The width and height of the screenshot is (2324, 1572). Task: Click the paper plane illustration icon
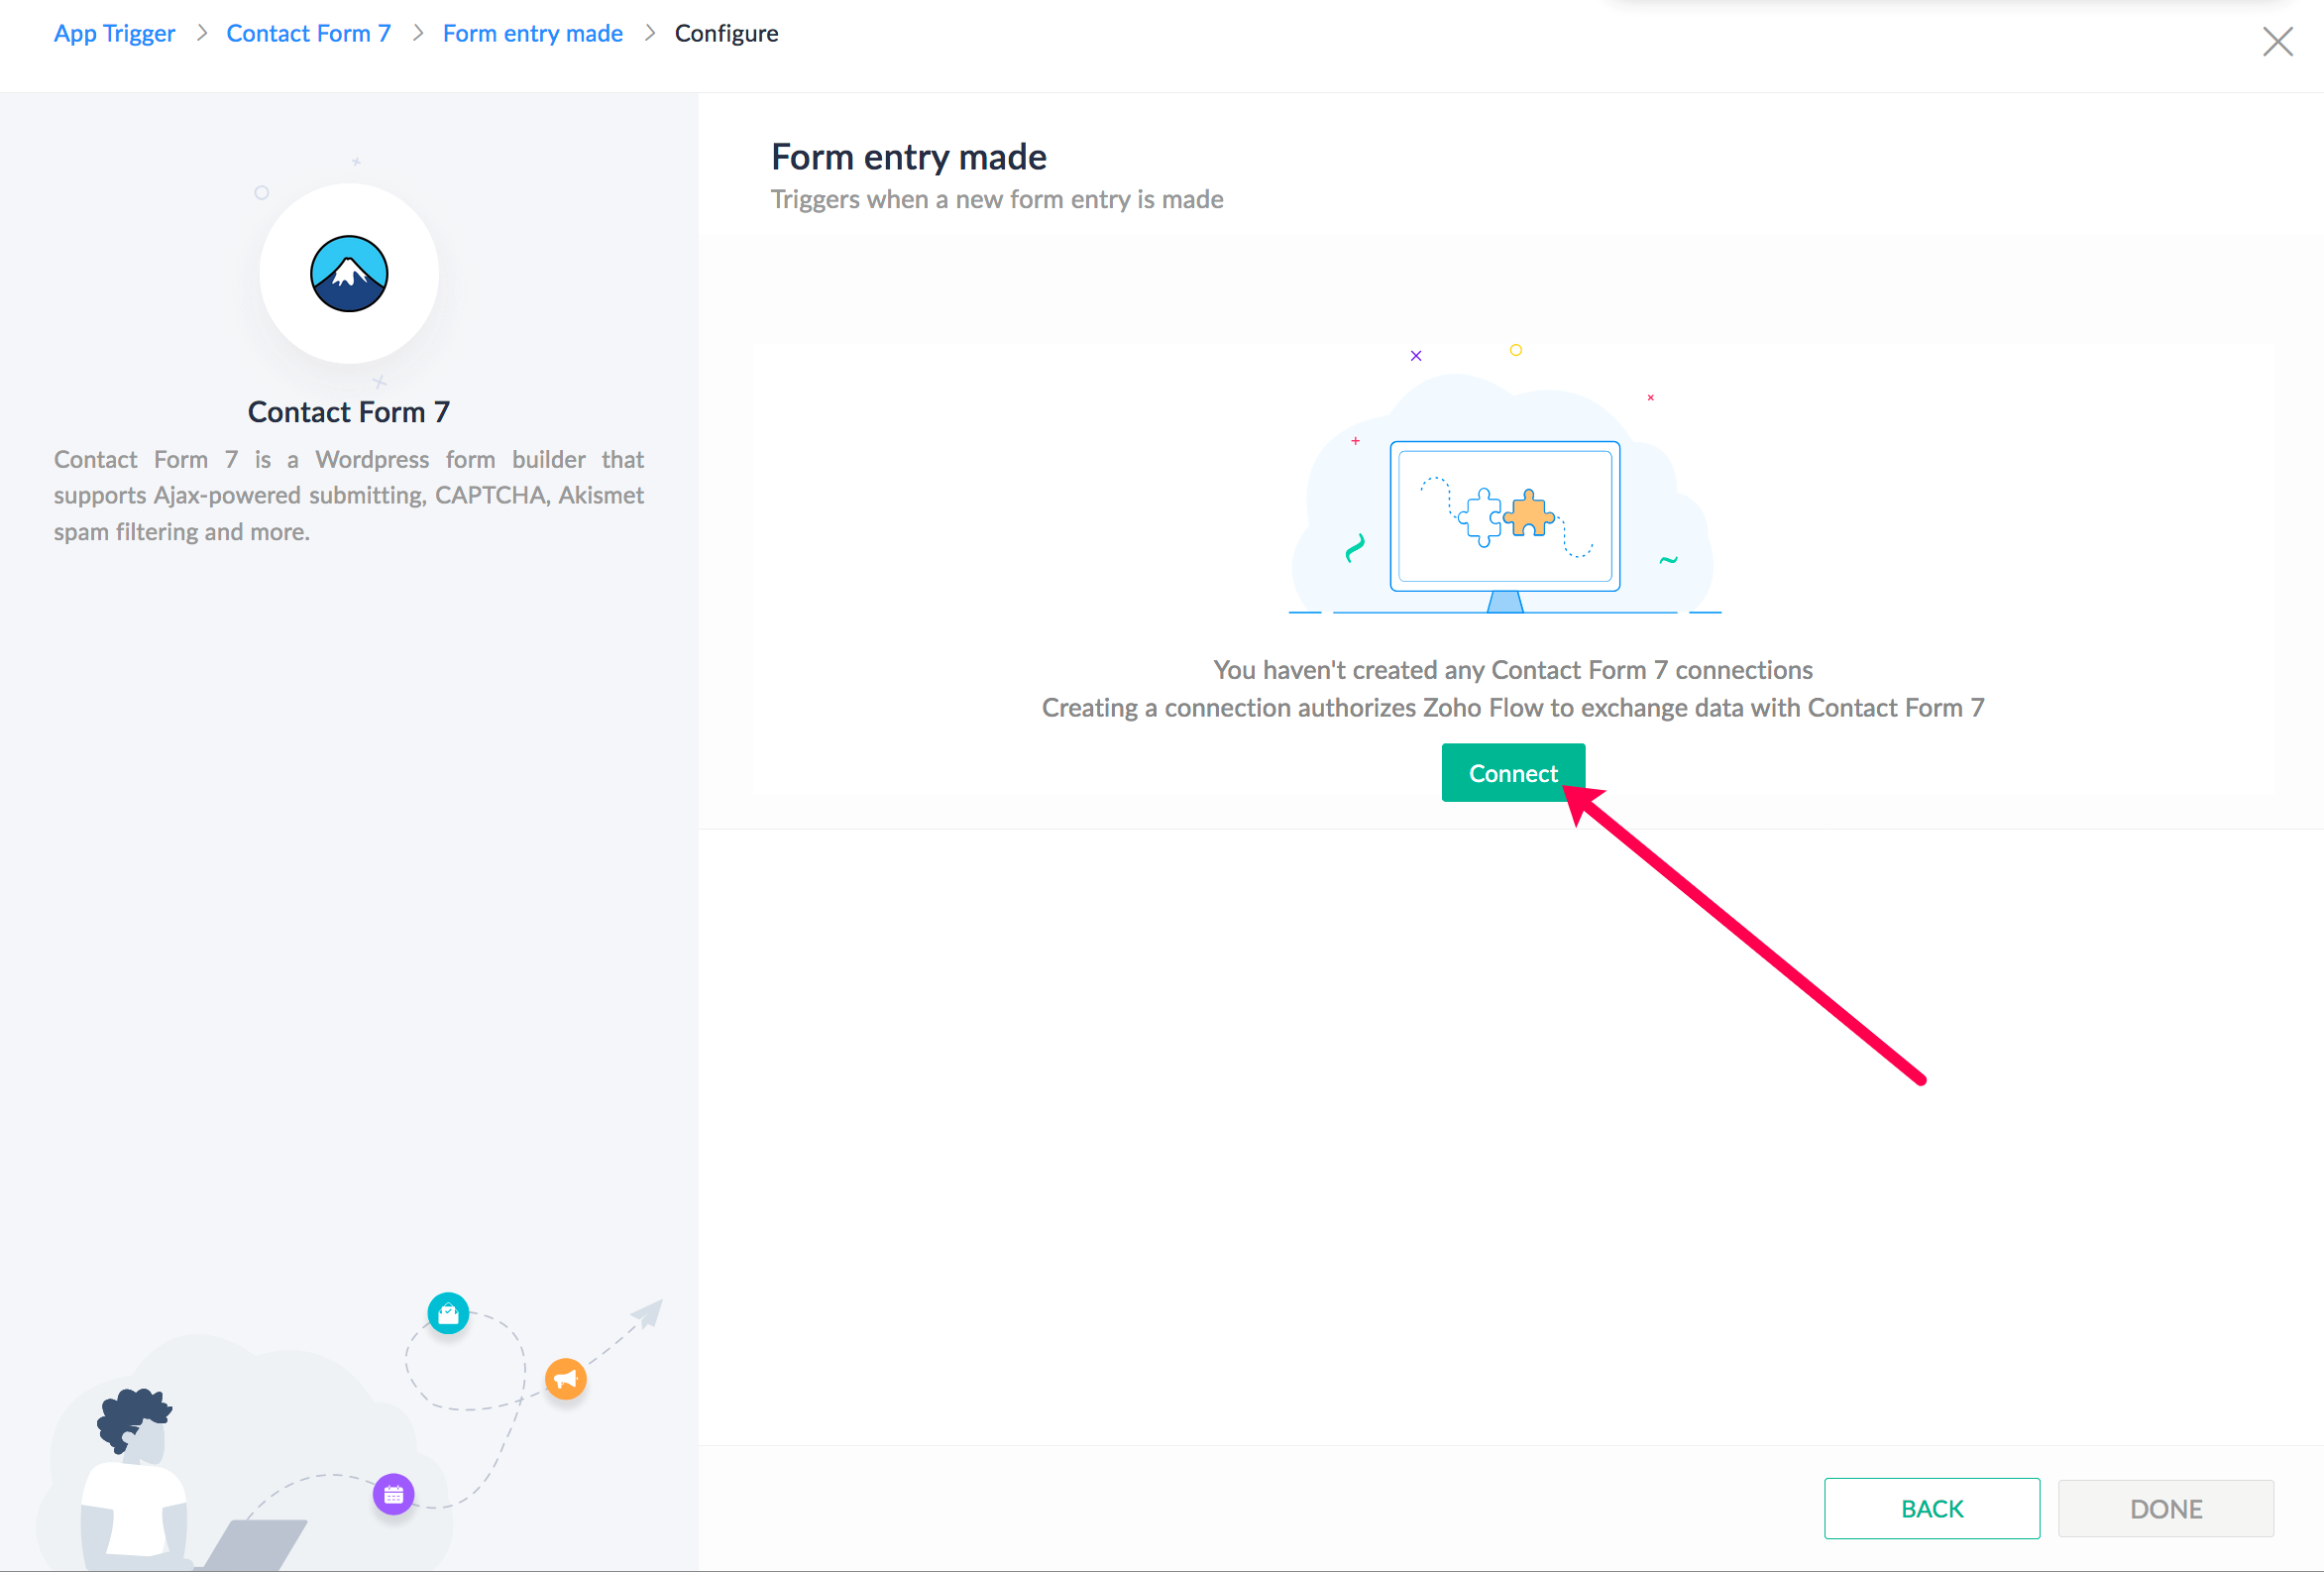[648, 1312]
